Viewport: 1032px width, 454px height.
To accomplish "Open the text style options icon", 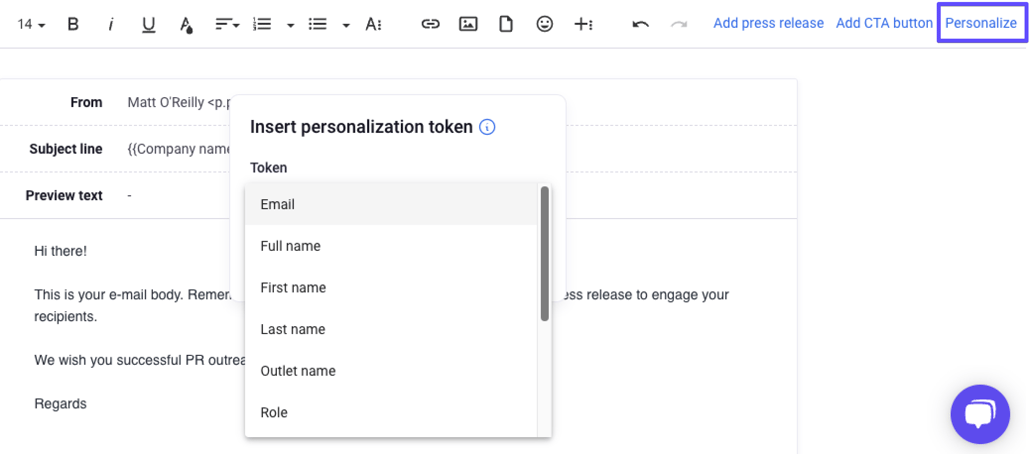I will (373, 24).
